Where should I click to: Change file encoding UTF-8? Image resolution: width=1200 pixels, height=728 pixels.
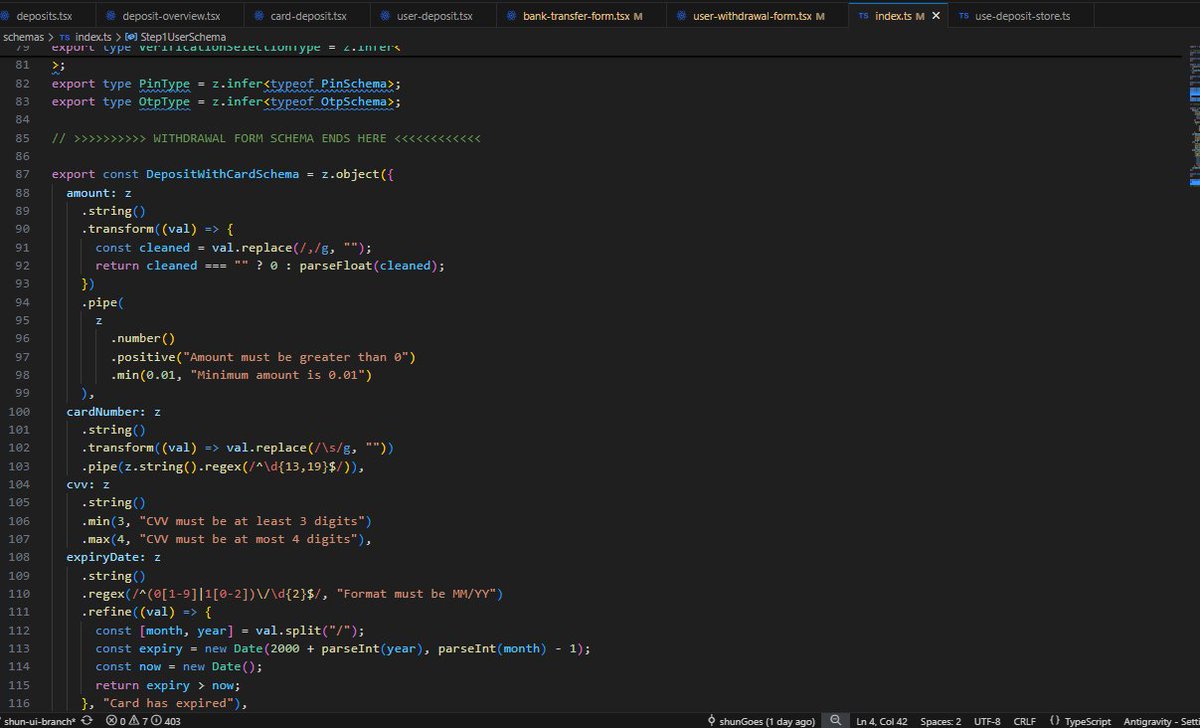(x=987, y=720)
